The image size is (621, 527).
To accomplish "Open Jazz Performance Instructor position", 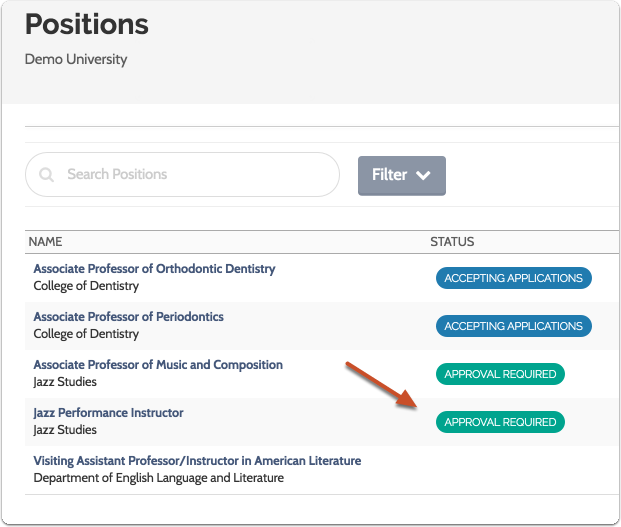I will pyautogui.click(x=108, y=413).
